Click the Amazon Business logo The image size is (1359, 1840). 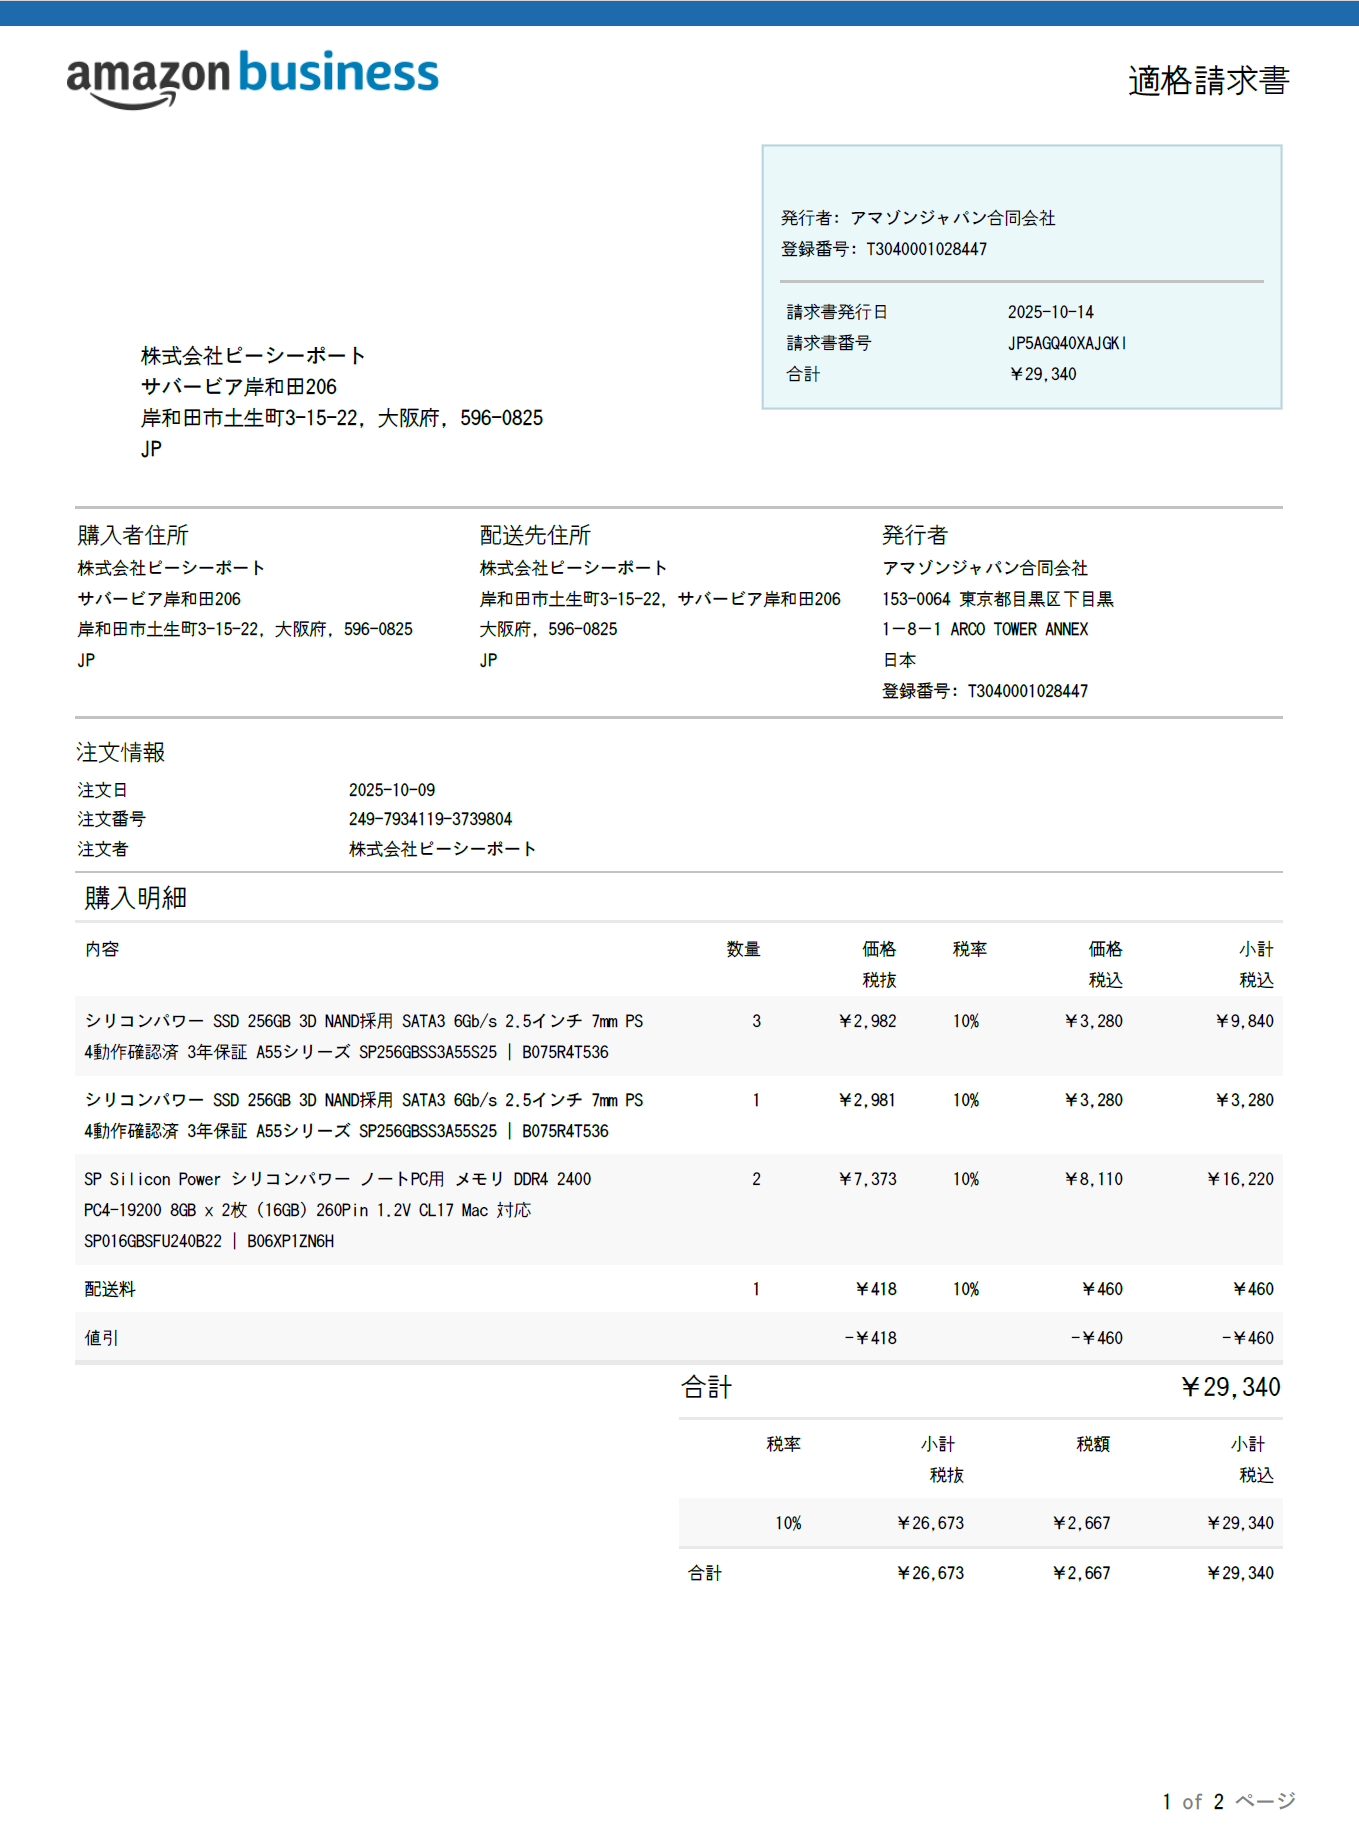pyautogui.click(x=252, y=77)
